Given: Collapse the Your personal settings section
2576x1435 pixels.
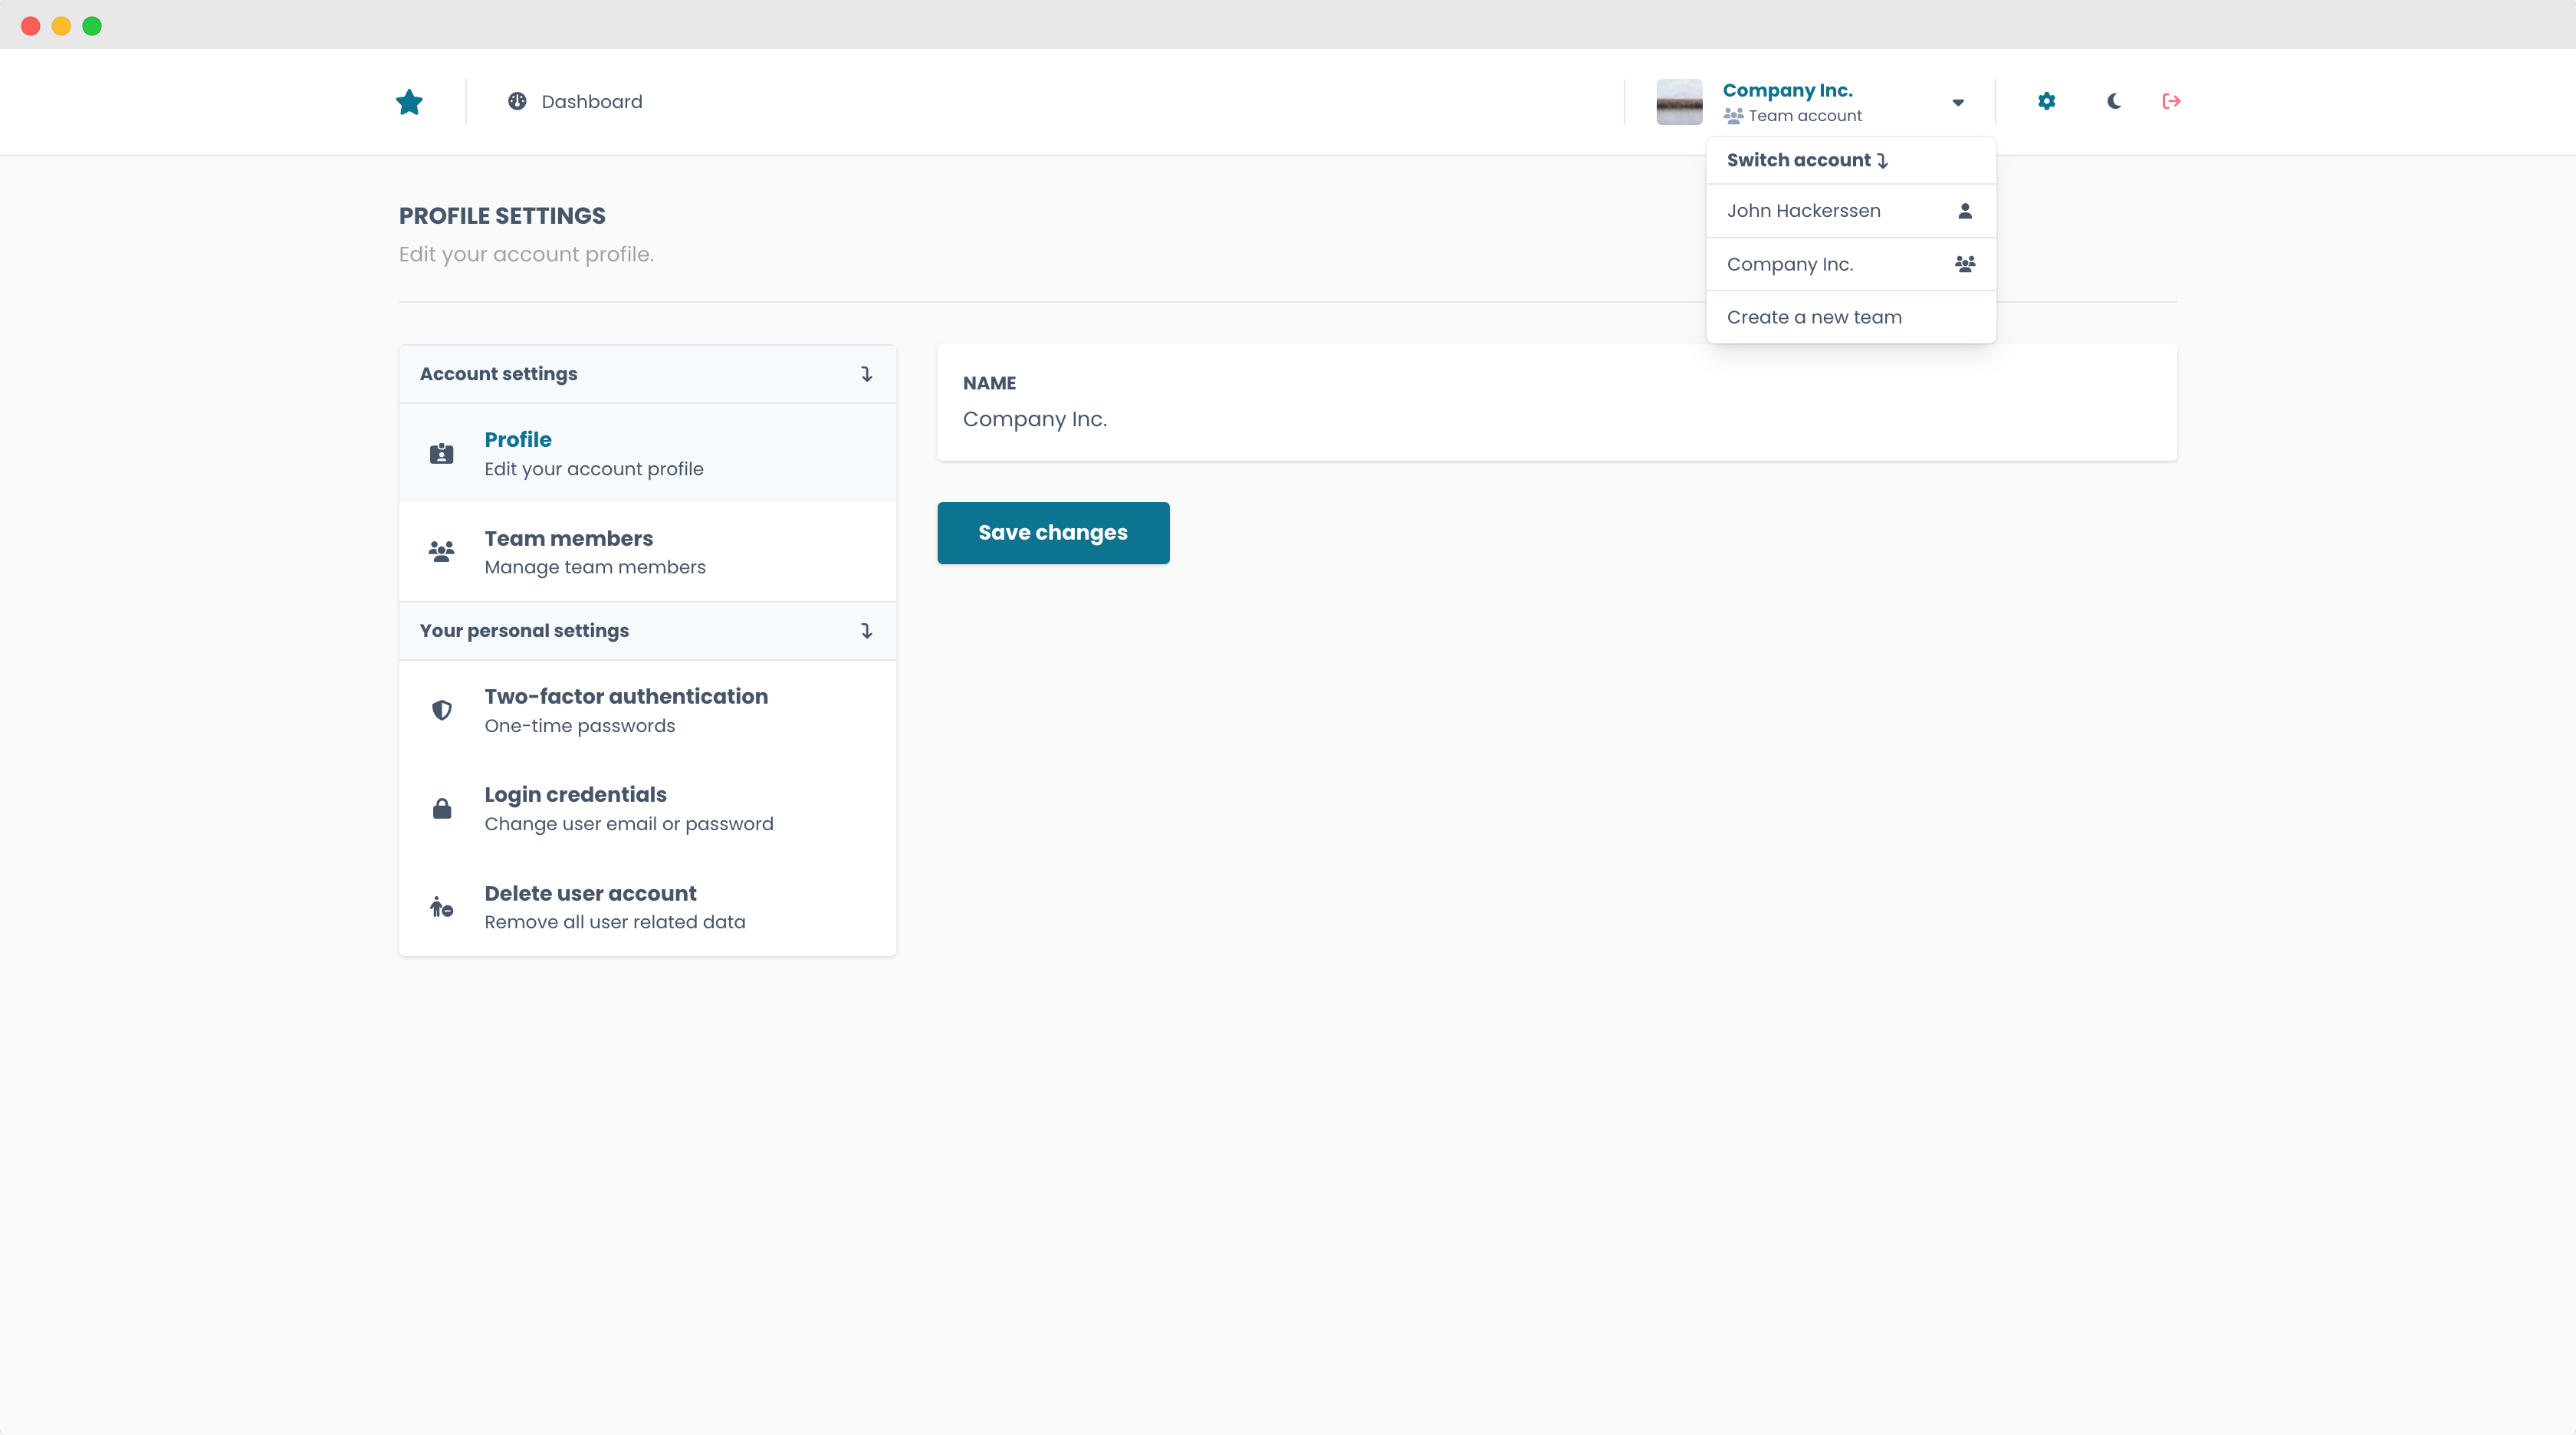Looking at the screenshot, I should (866, 631).
